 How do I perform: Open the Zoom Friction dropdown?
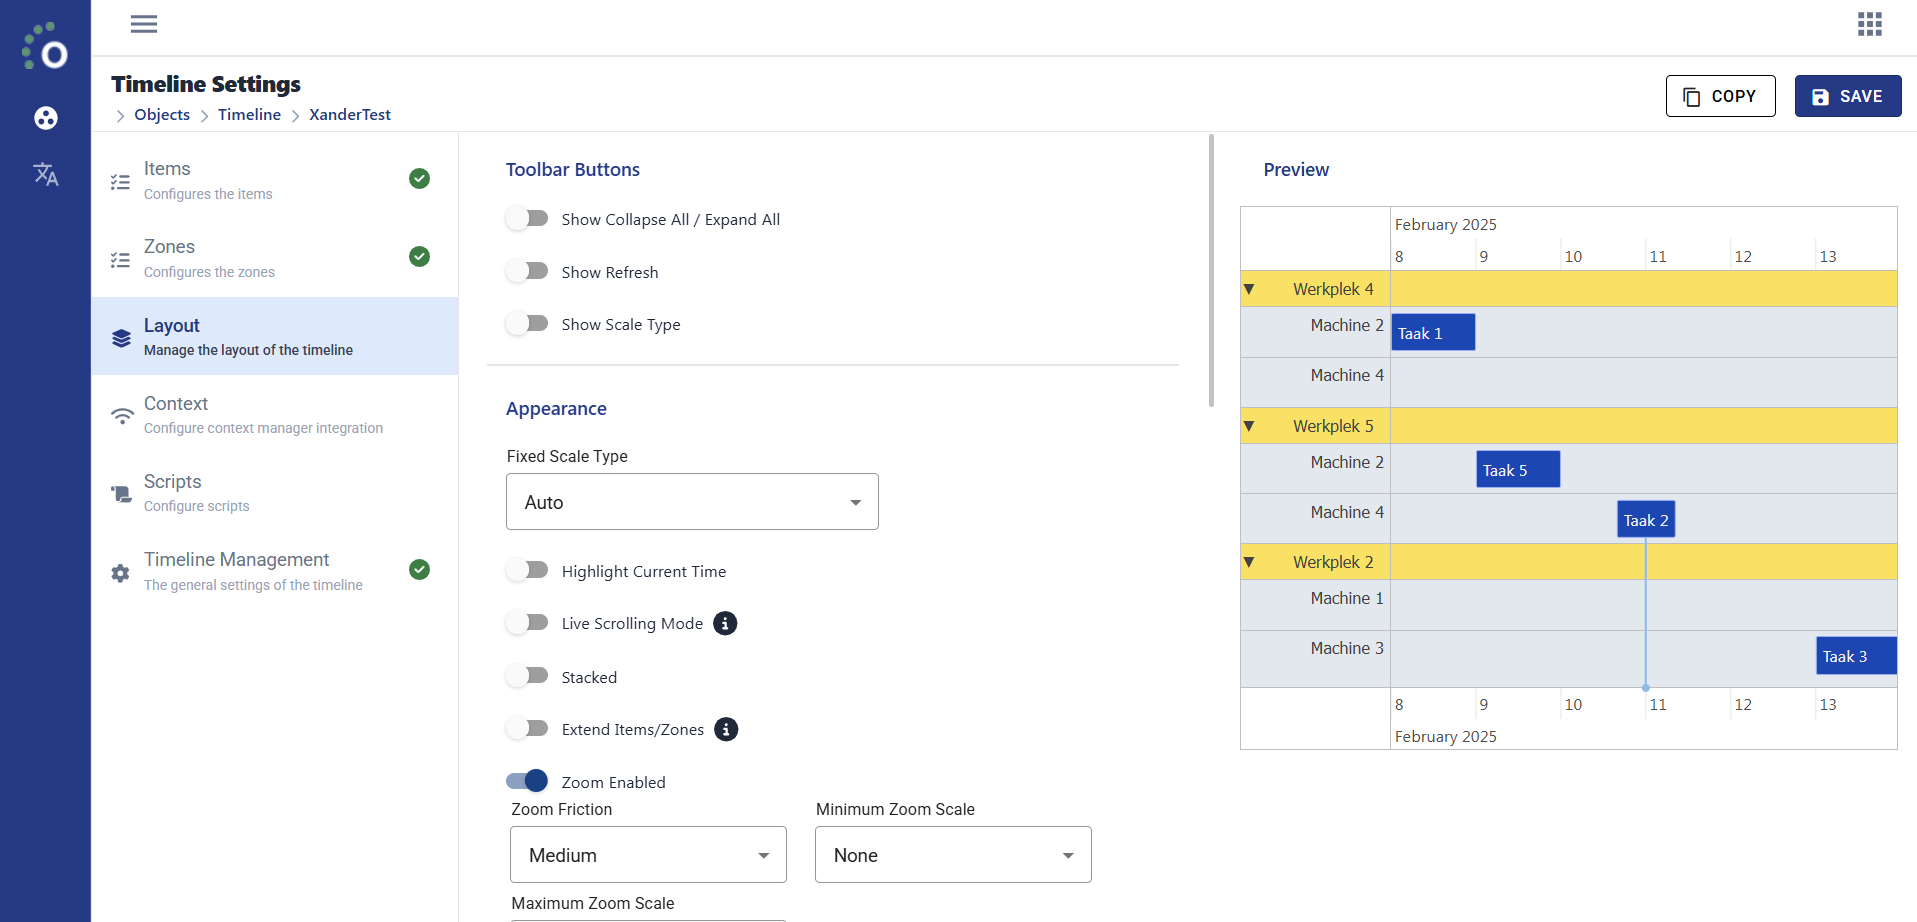[648, 855]
